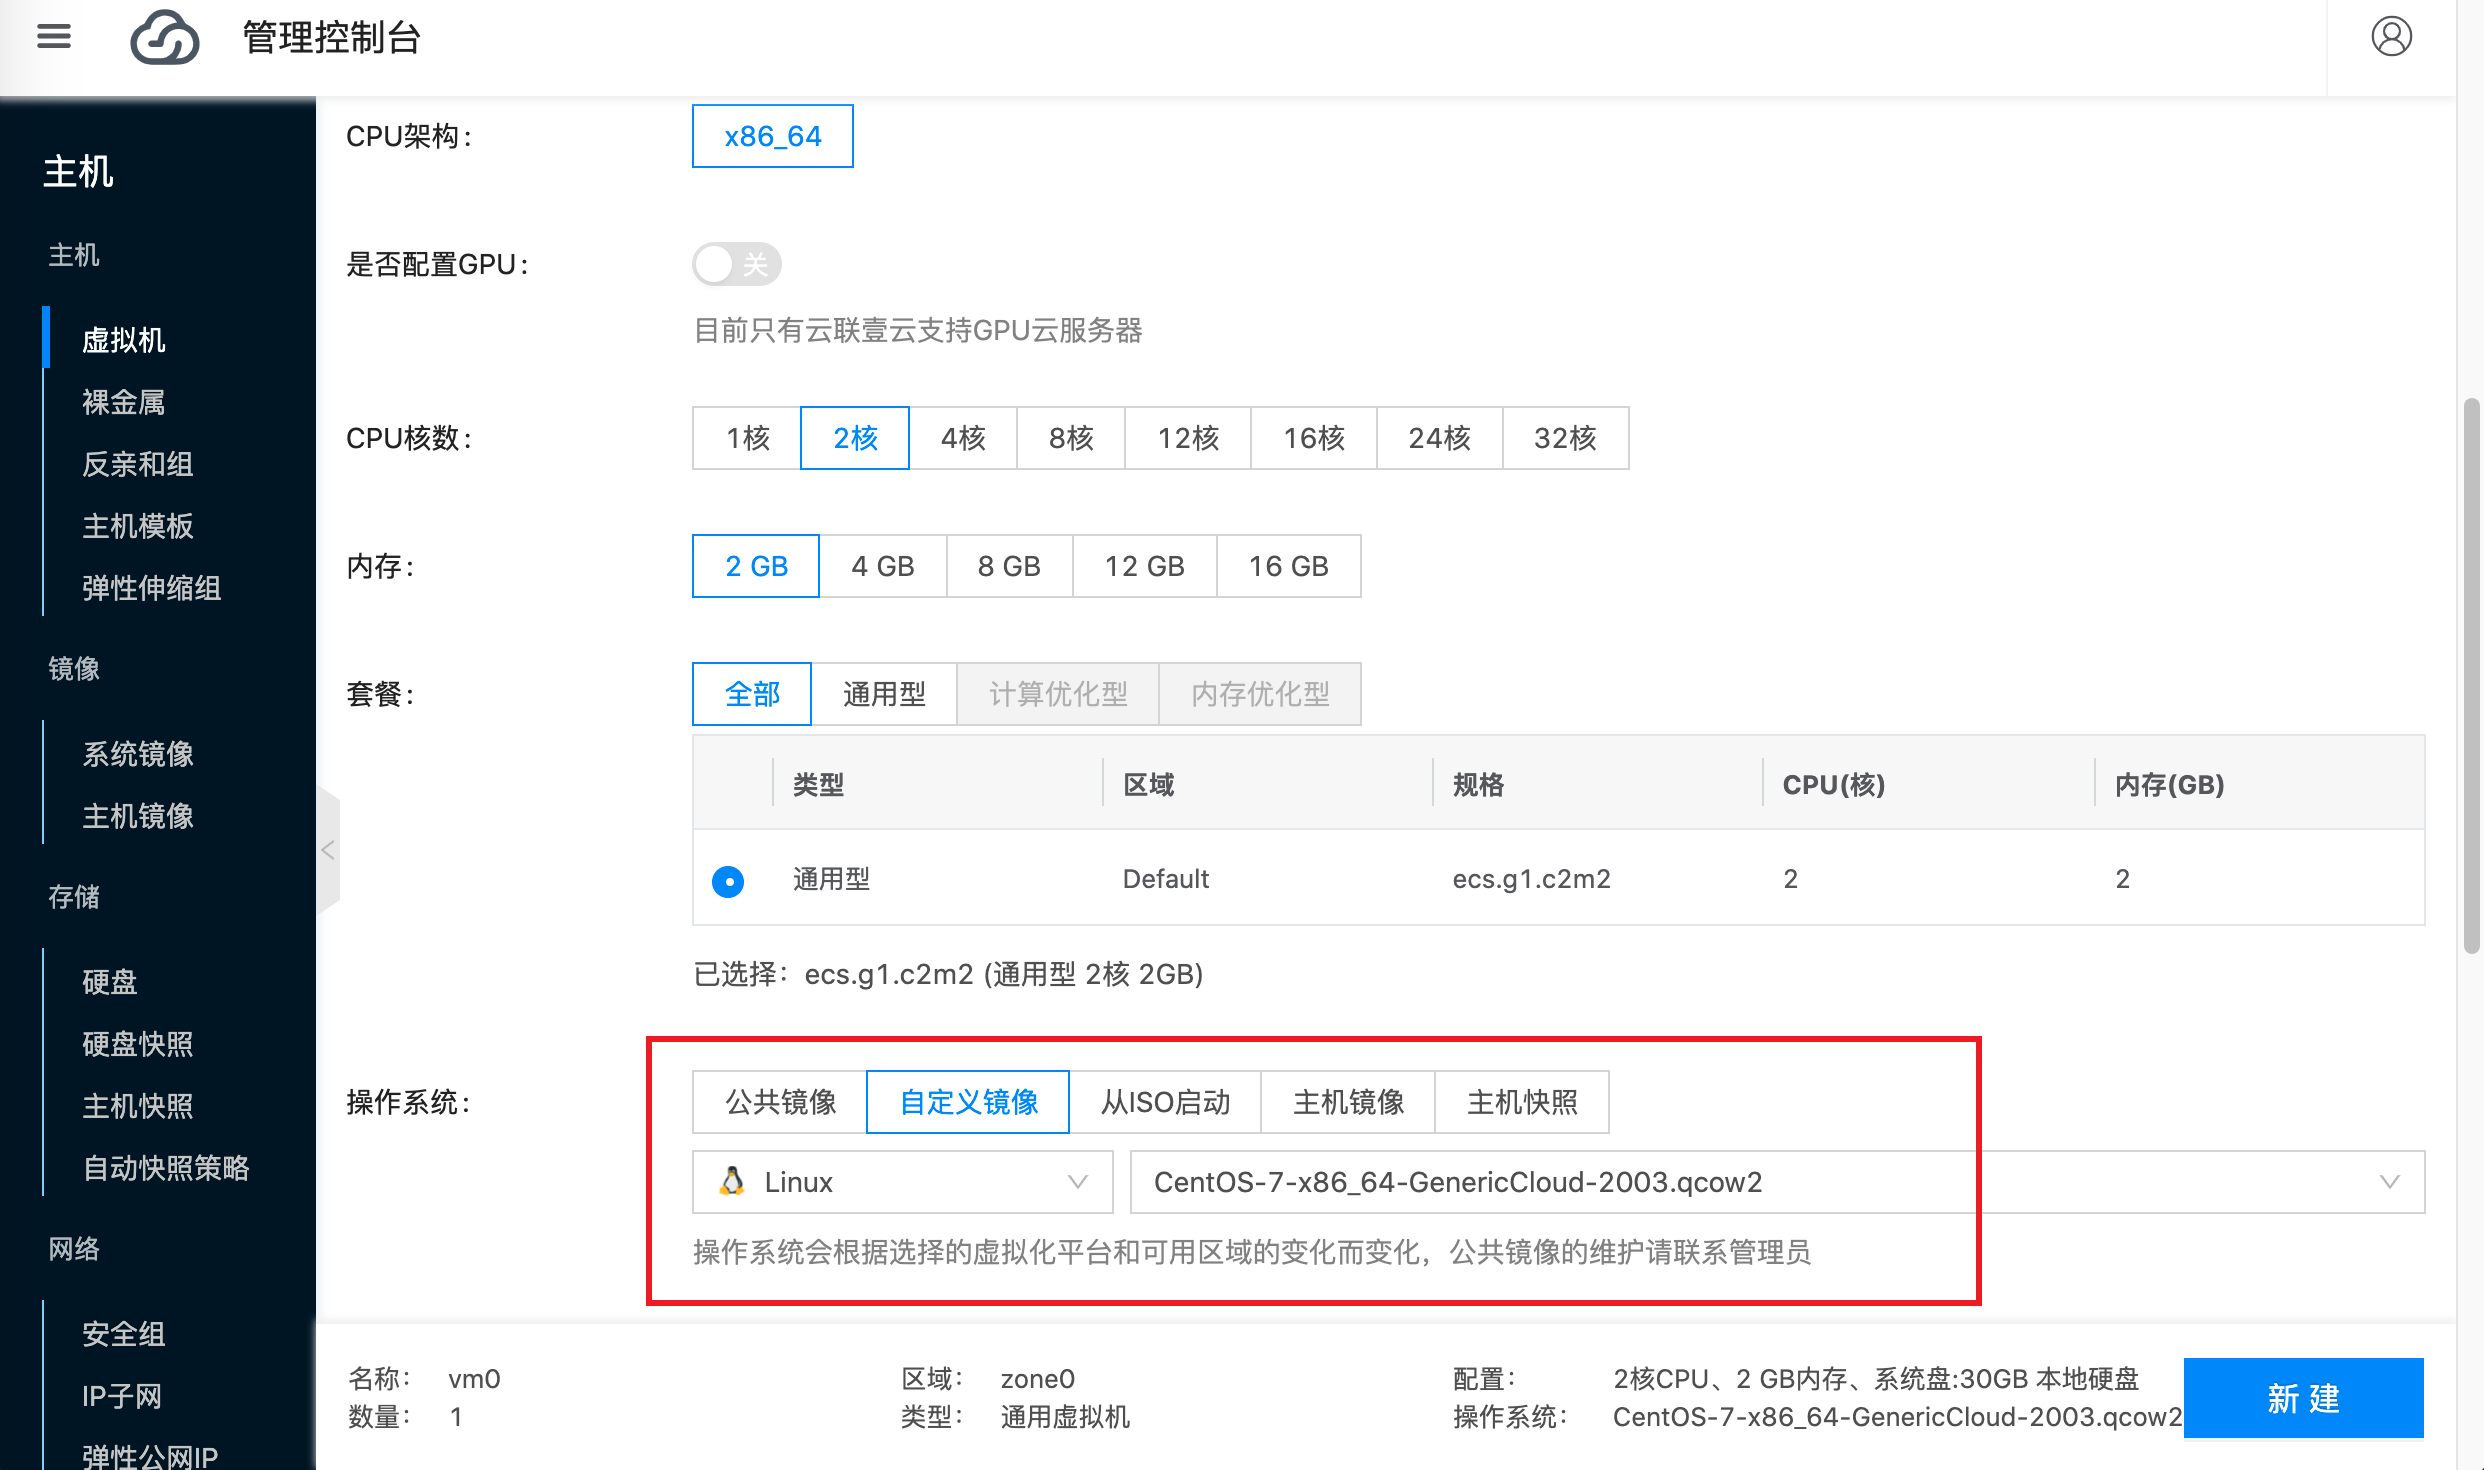Switch to the 公共镜像 tab

[x=779, y=1101]
